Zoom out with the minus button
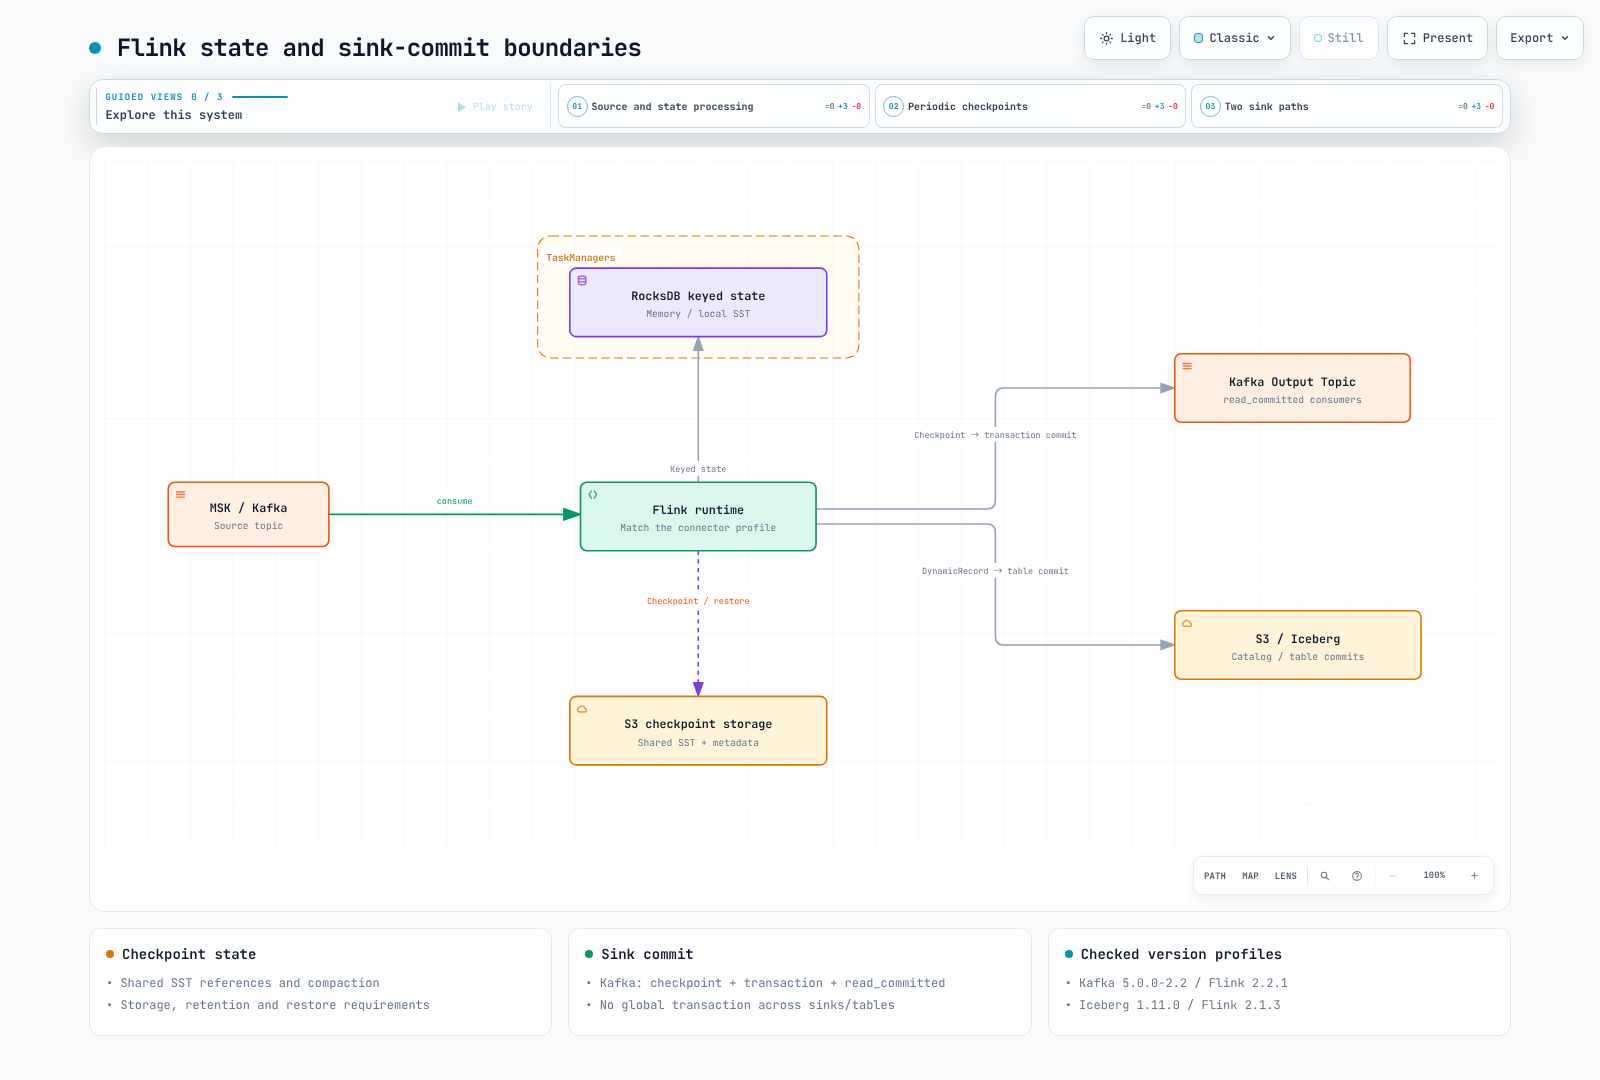This screenshot has width=1600, height=1080. click(x=1393, y=876)
